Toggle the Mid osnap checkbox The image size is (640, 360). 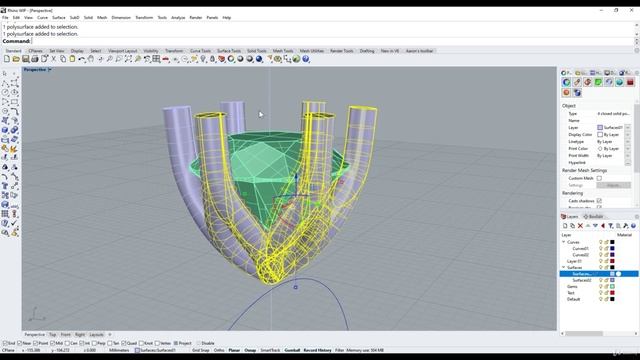pos(52,343)
